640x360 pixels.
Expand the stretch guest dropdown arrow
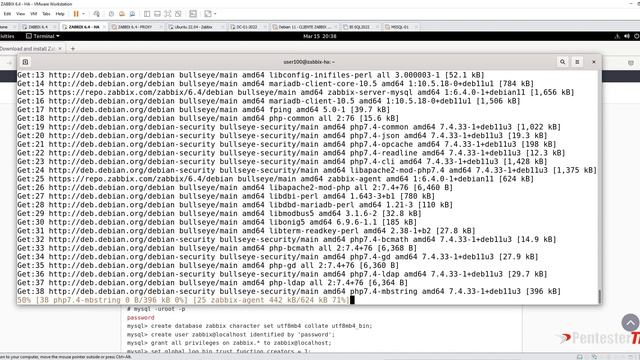(x=215, y=13)
